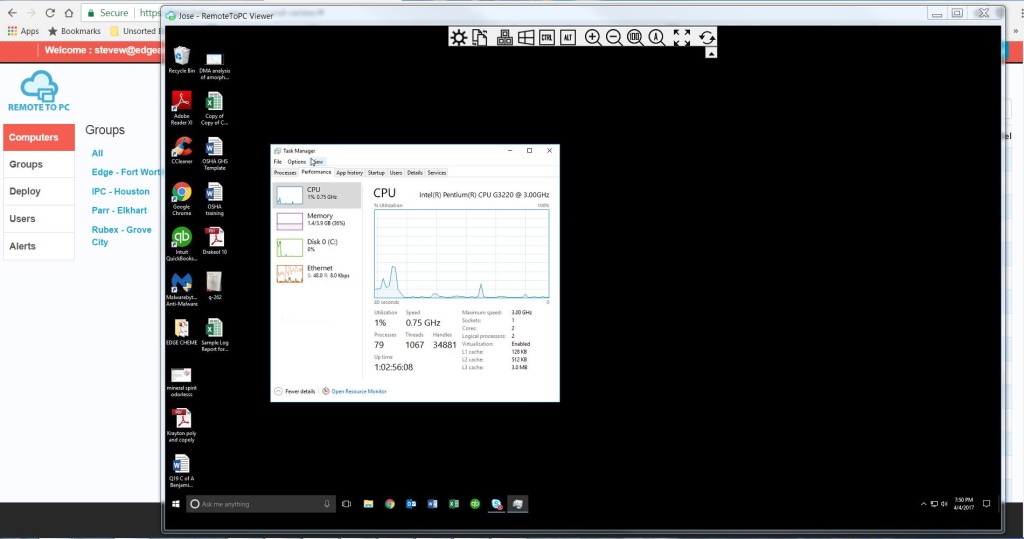The image size is (1024, 539).
Task: Switch to fullscreen with the arrows icon
Action: click(682, 38)
